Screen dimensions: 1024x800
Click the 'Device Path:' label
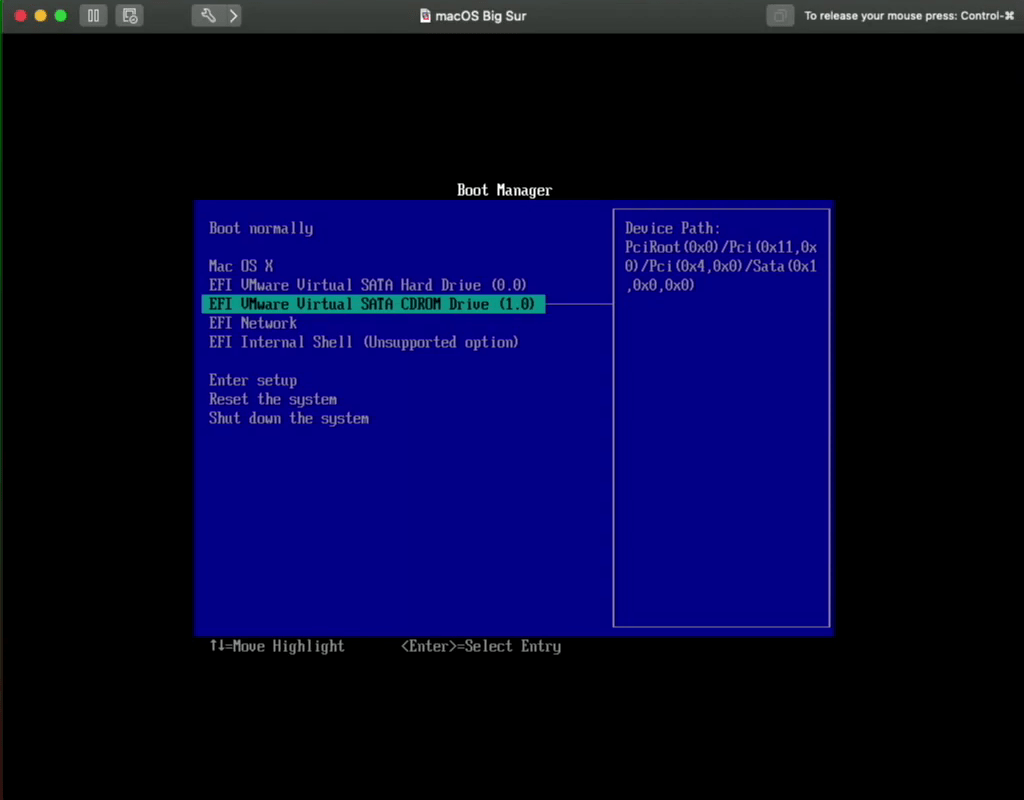[673, 229]
